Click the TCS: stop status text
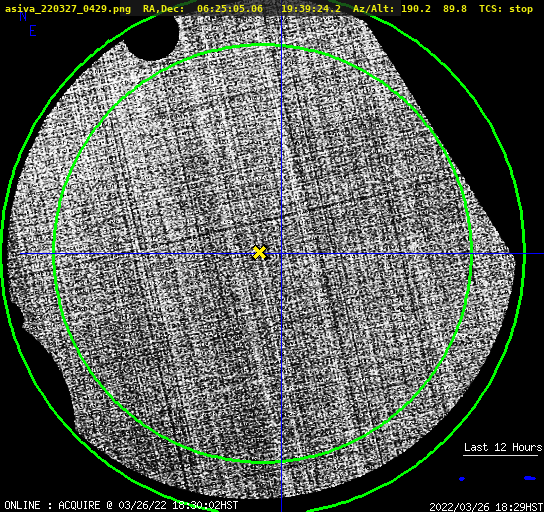Screen dimensions: 544x512 pos(506,9)
